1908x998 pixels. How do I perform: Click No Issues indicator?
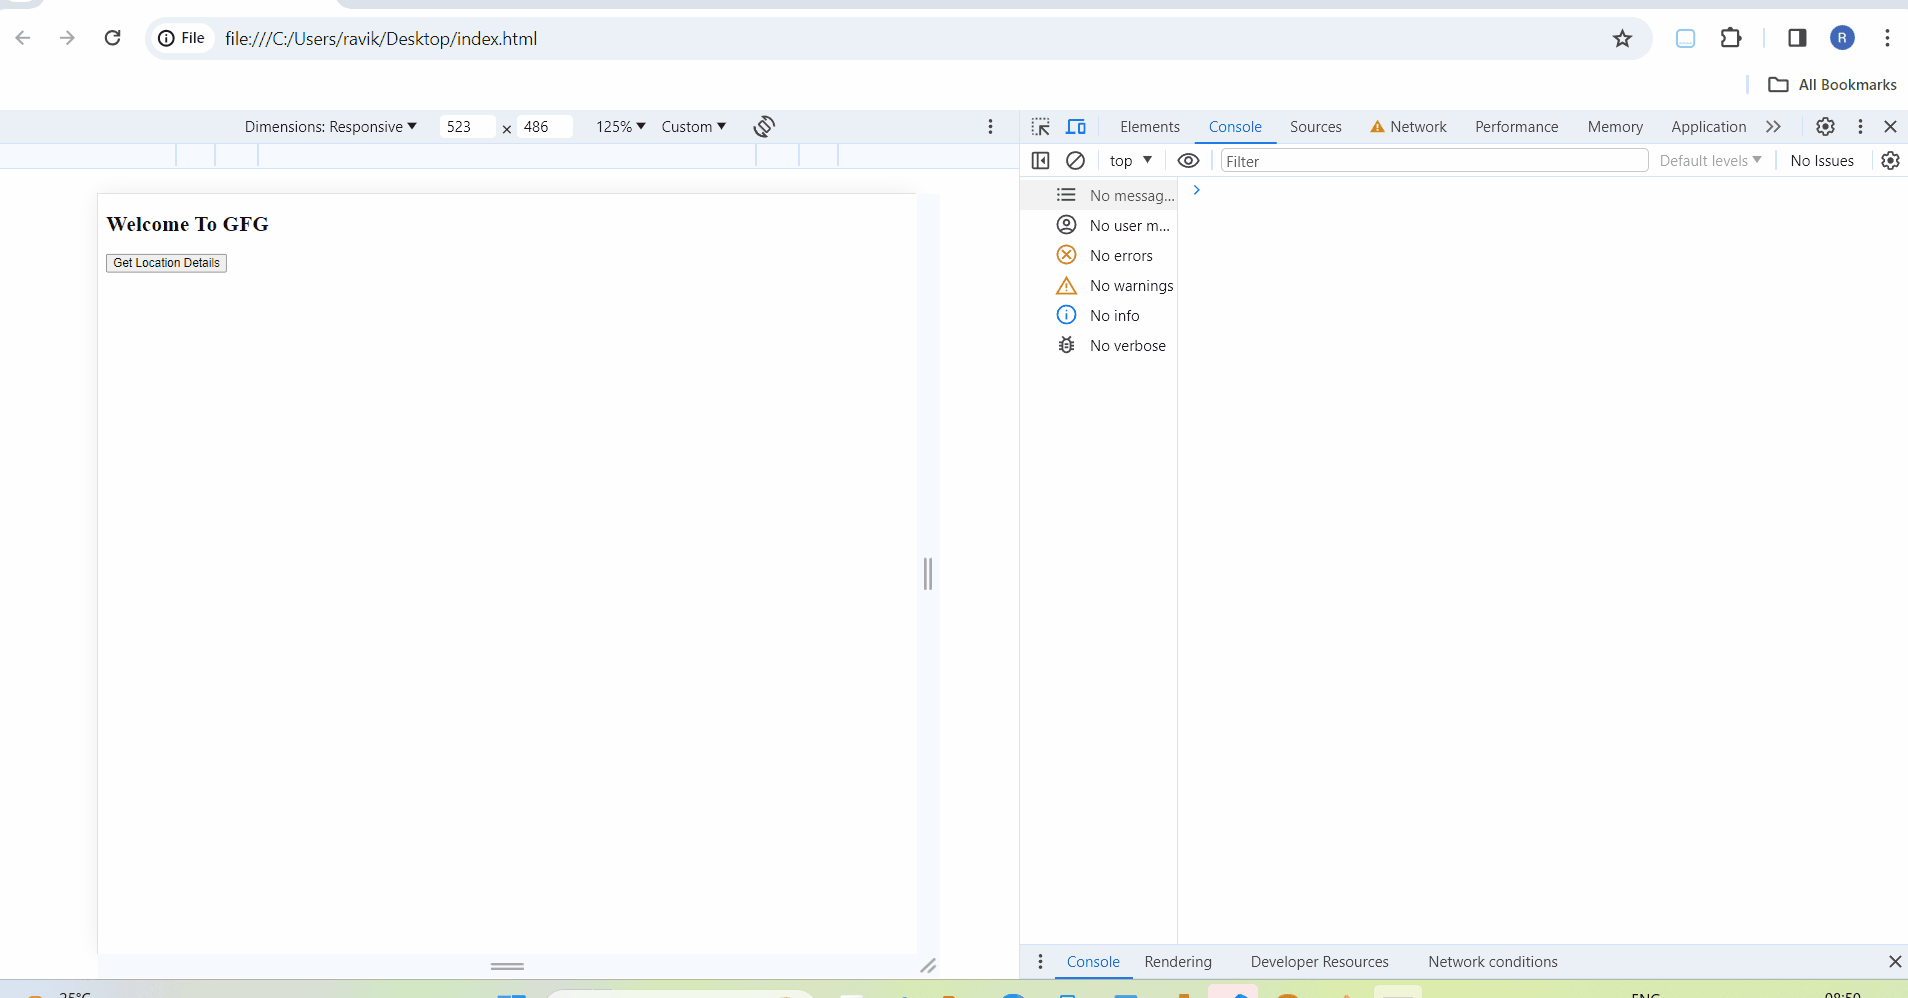1822,160
